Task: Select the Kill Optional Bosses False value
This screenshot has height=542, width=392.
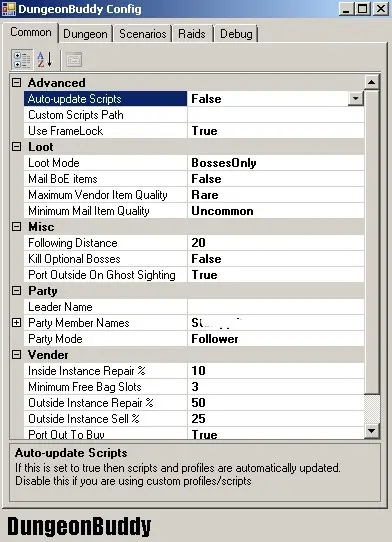Action: 276,259
